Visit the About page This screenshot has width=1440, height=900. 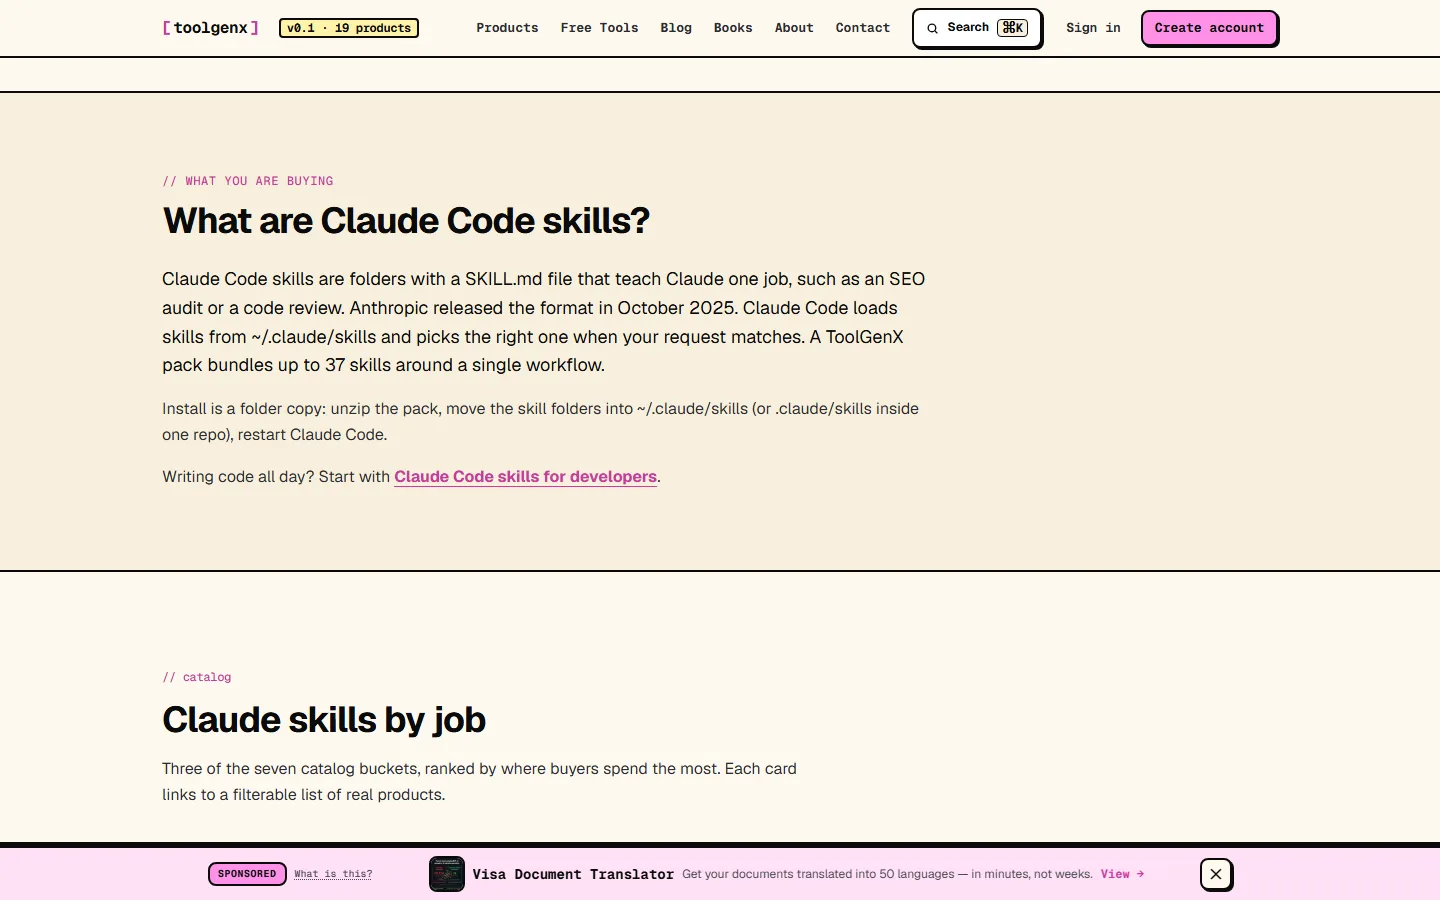tap(794, 28)
